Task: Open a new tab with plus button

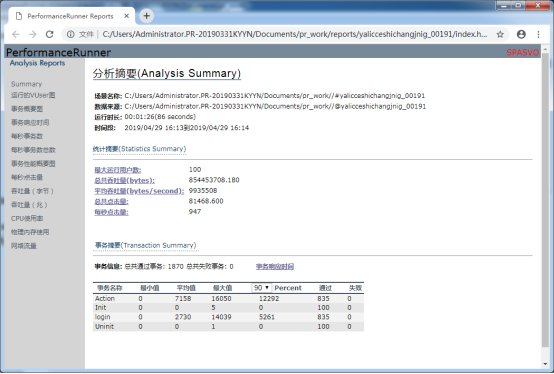Action: coord(146,16)
